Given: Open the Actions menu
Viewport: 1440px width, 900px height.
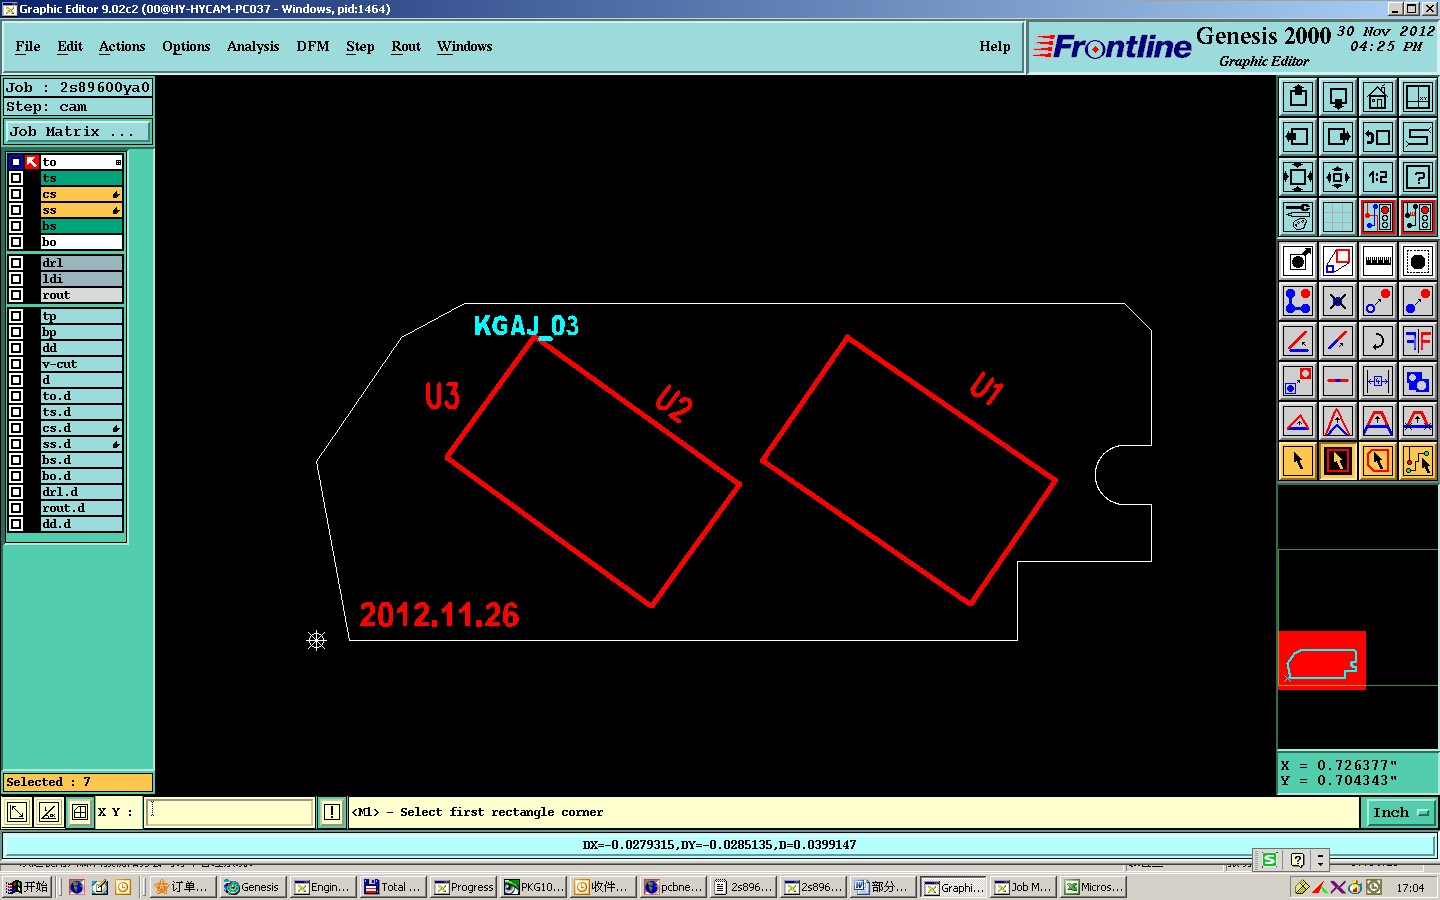Looking at the screenshot, I should 122,47.
